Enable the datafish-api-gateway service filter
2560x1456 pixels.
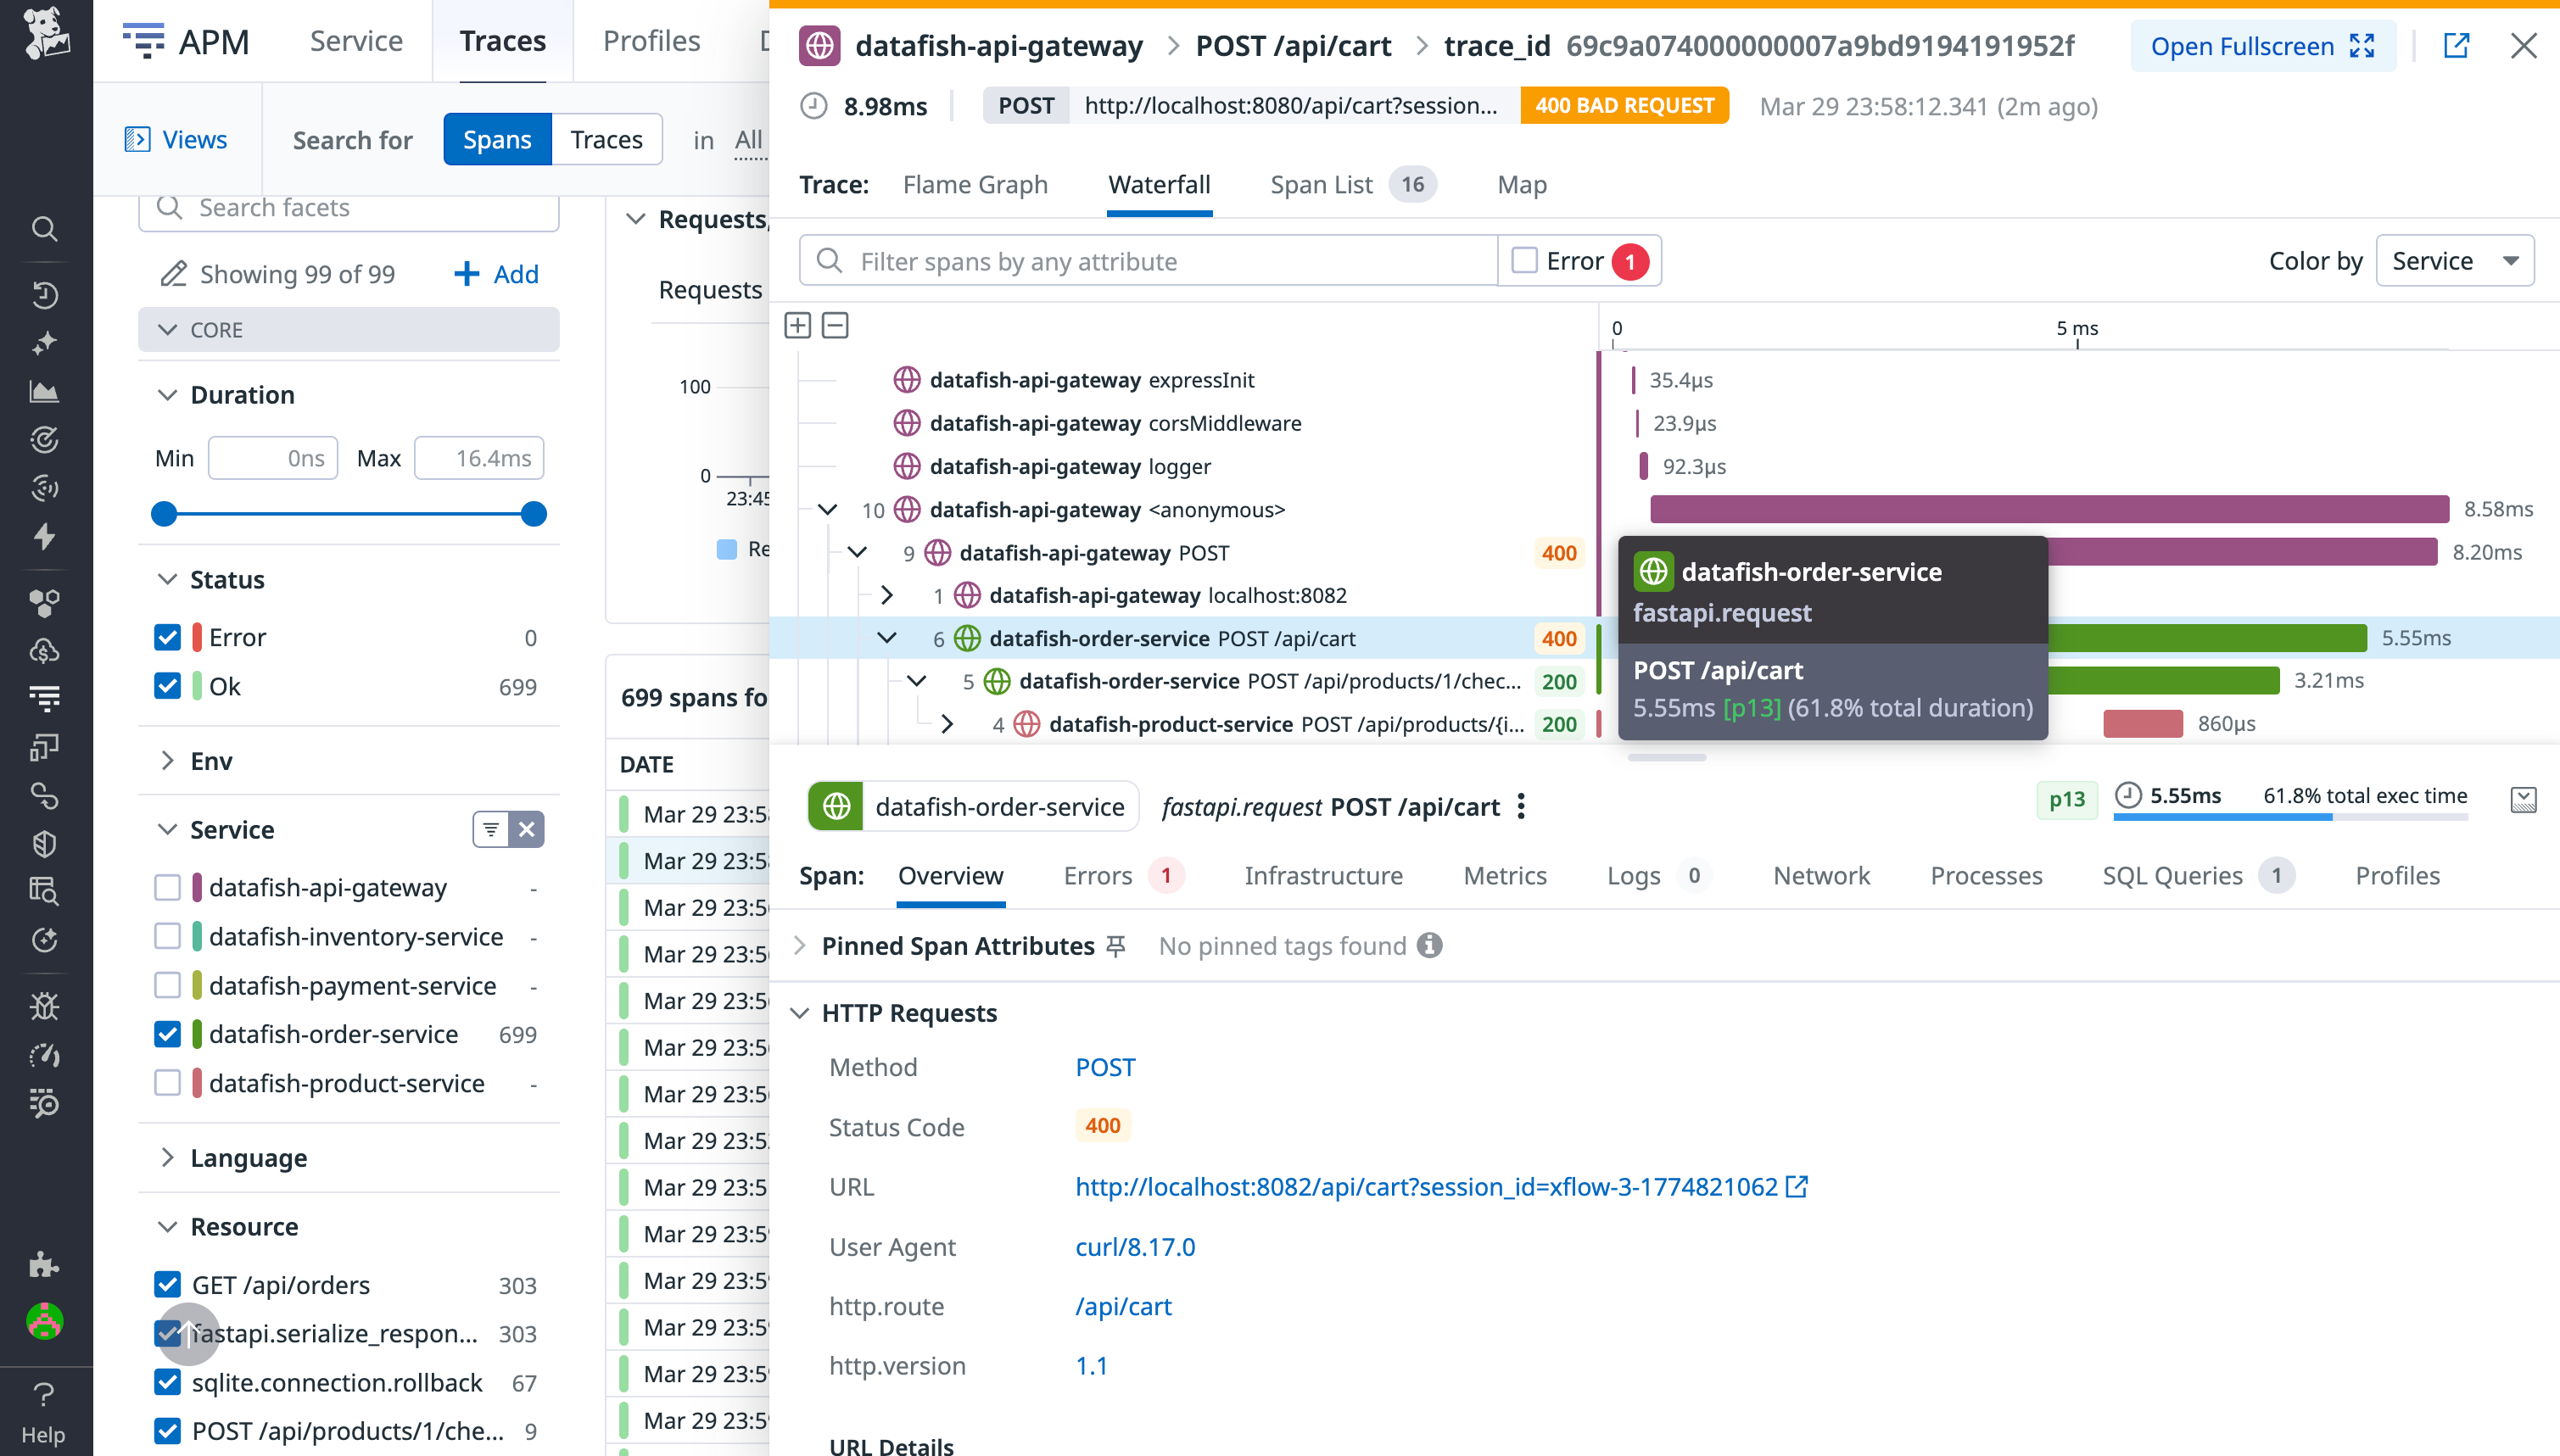(x=166, y=887)
